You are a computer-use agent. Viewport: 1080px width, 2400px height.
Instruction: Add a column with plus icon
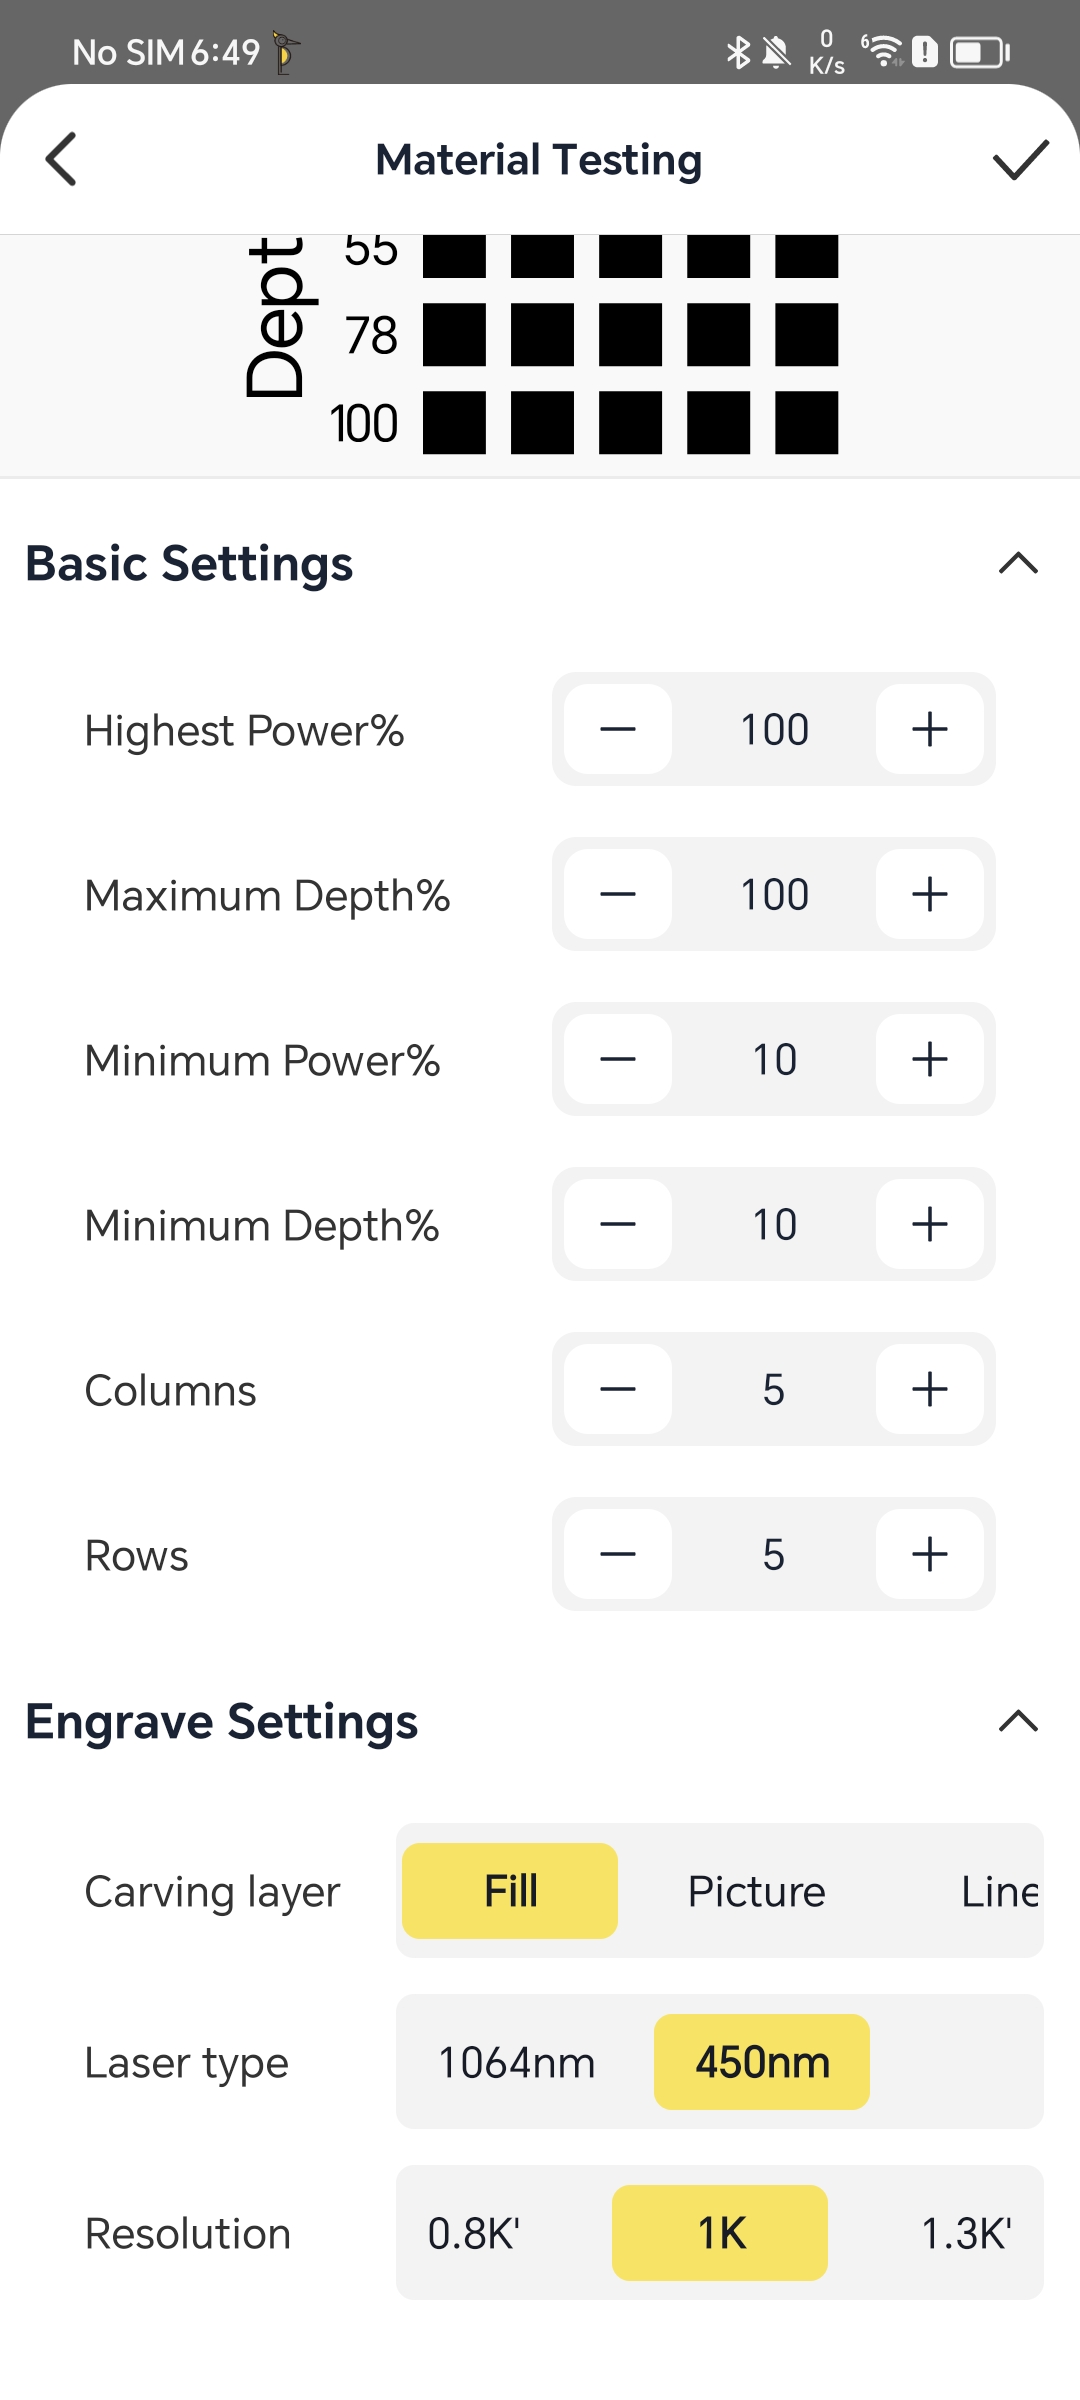click(929, 1389)
